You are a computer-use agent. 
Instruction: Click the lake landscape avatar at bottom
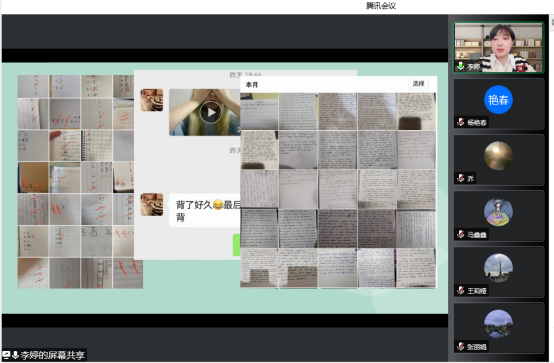click(498, 324)
